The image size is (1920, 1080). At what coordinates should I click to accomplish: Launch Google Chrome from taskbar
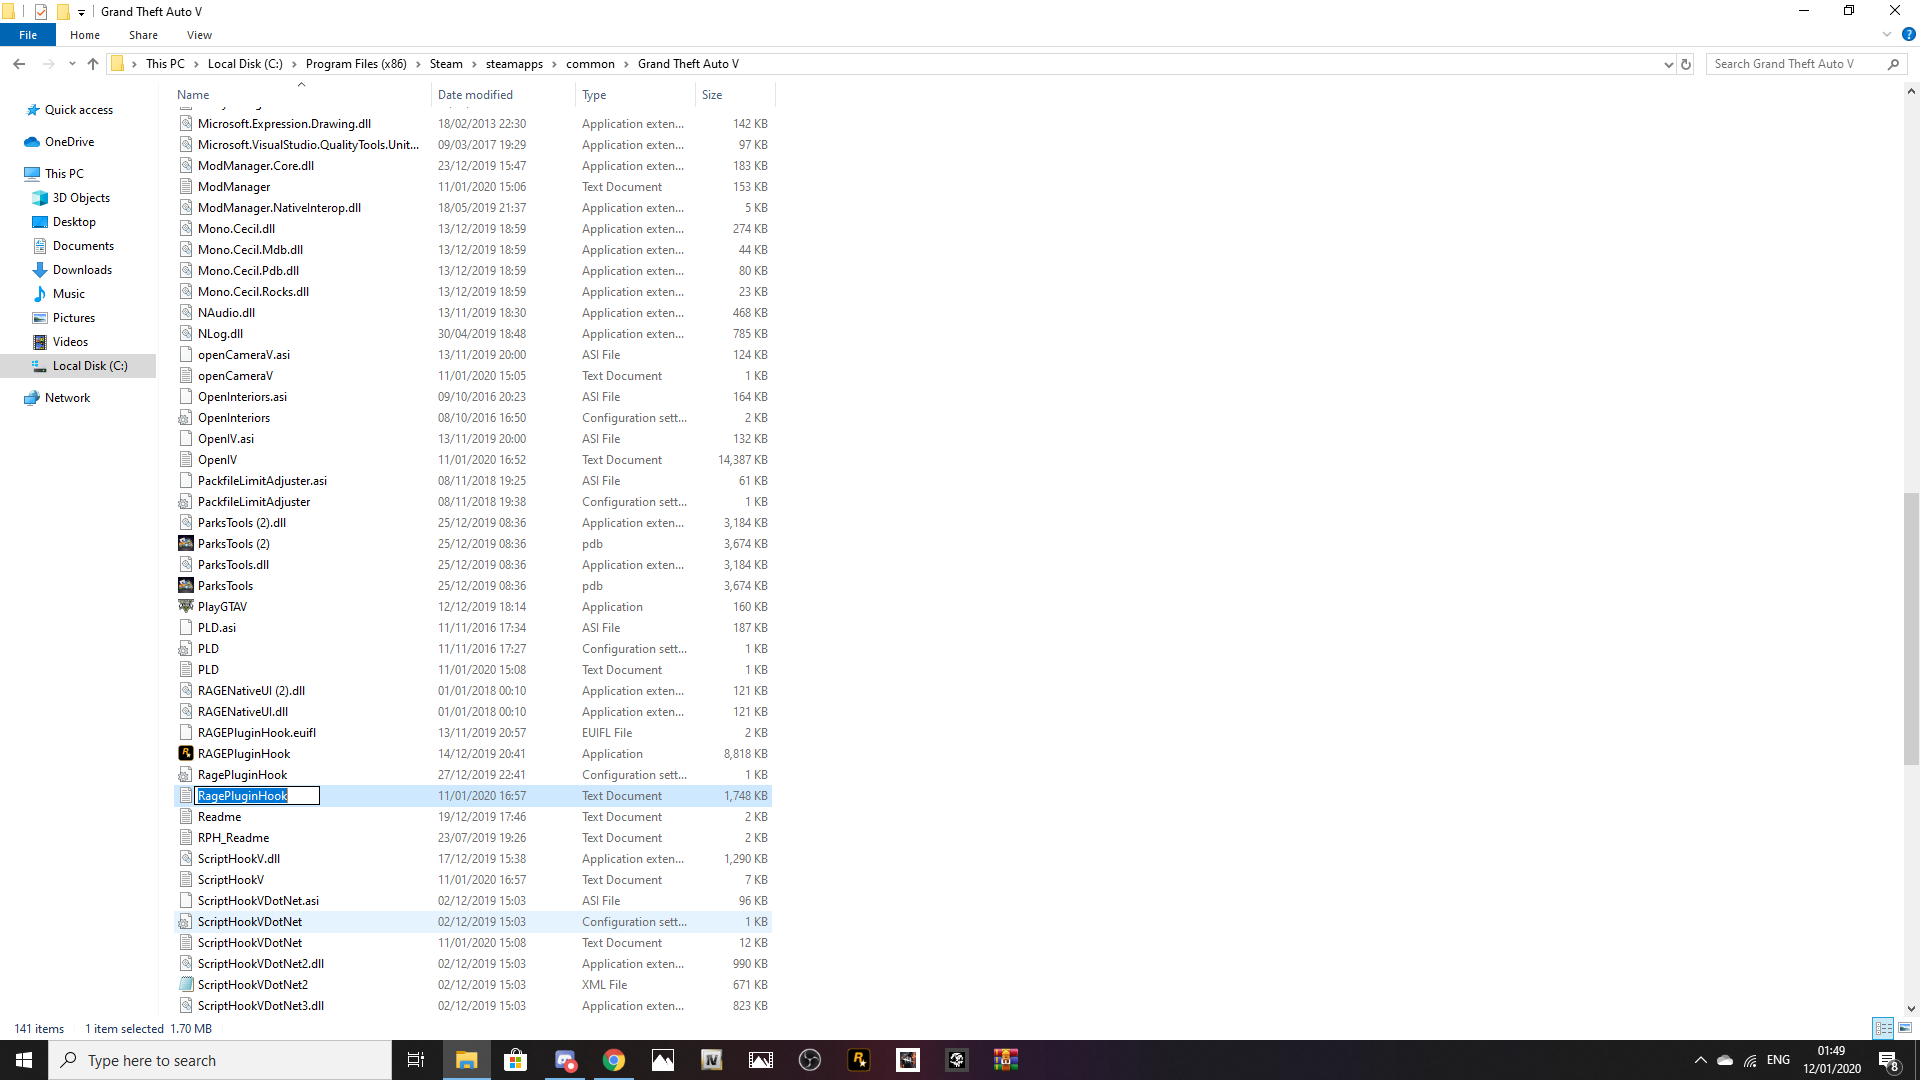point(614,1060)
